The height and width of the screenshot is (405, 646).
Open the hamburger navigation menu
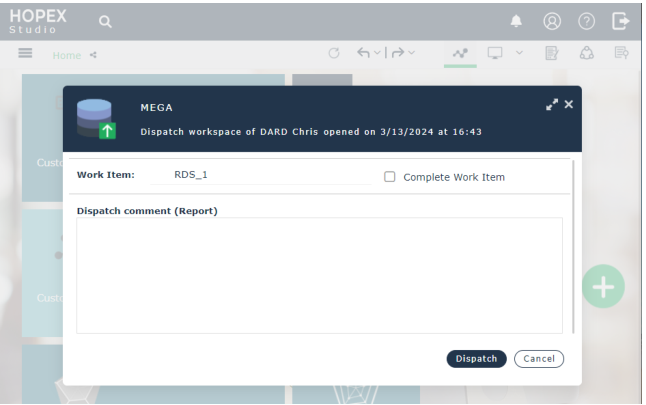pyautogui.click(x=26, y=54)
